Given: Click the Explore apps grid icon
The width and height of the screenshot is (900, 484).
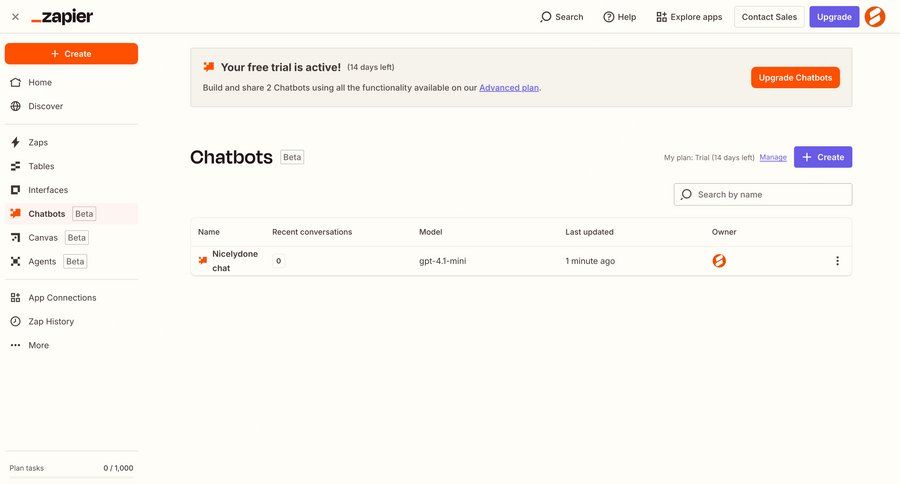Looking at the screenshot, I should 661,17.
